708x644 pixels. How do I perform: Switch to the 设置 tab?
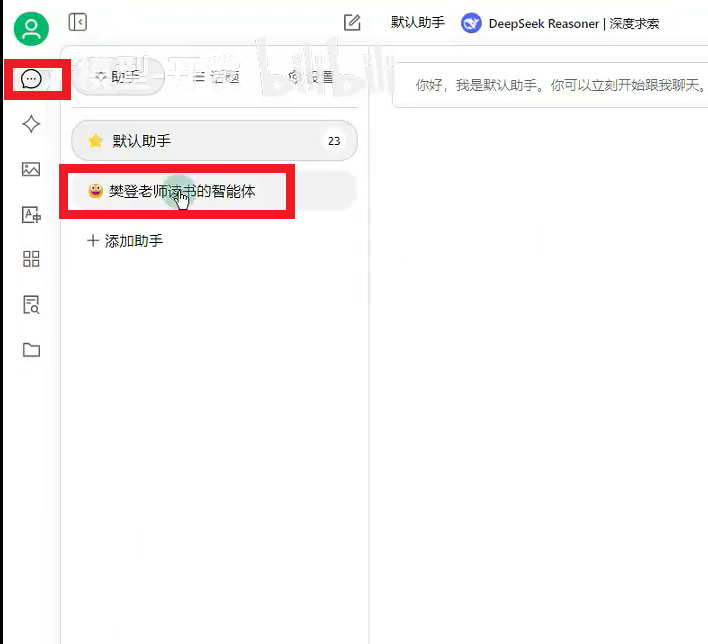(x=312, y=77)
